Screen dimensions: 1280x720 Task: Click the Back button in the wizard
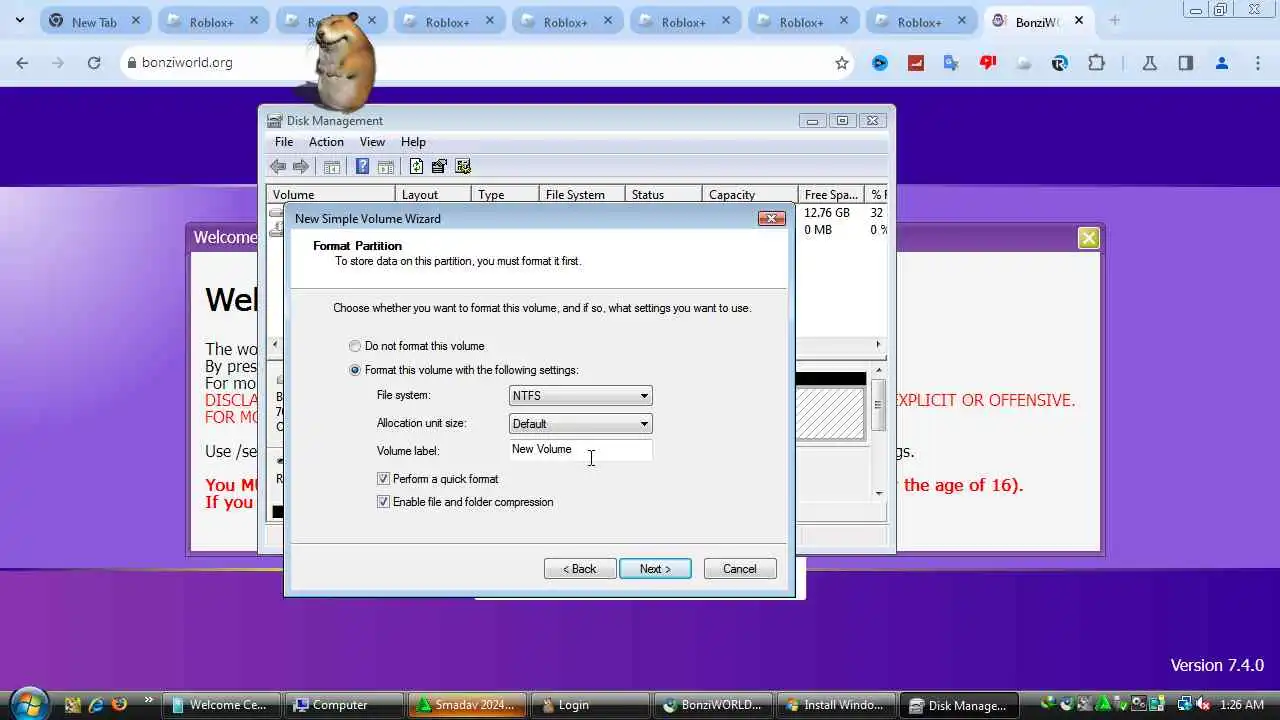pos(580,569)
